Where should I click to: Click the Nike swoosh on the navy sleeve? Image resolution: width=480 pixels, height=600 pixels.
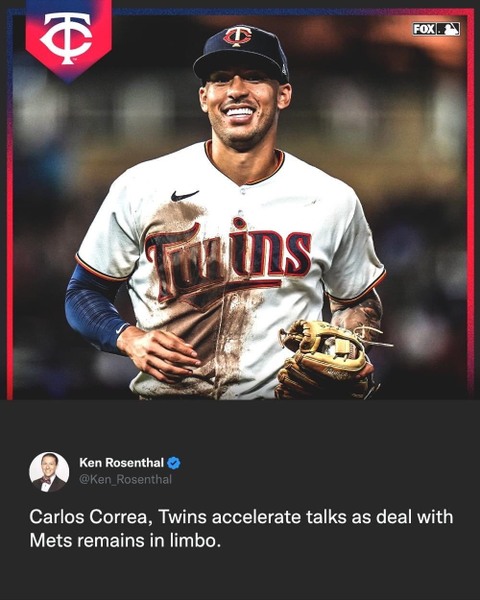tap(122, 329)
